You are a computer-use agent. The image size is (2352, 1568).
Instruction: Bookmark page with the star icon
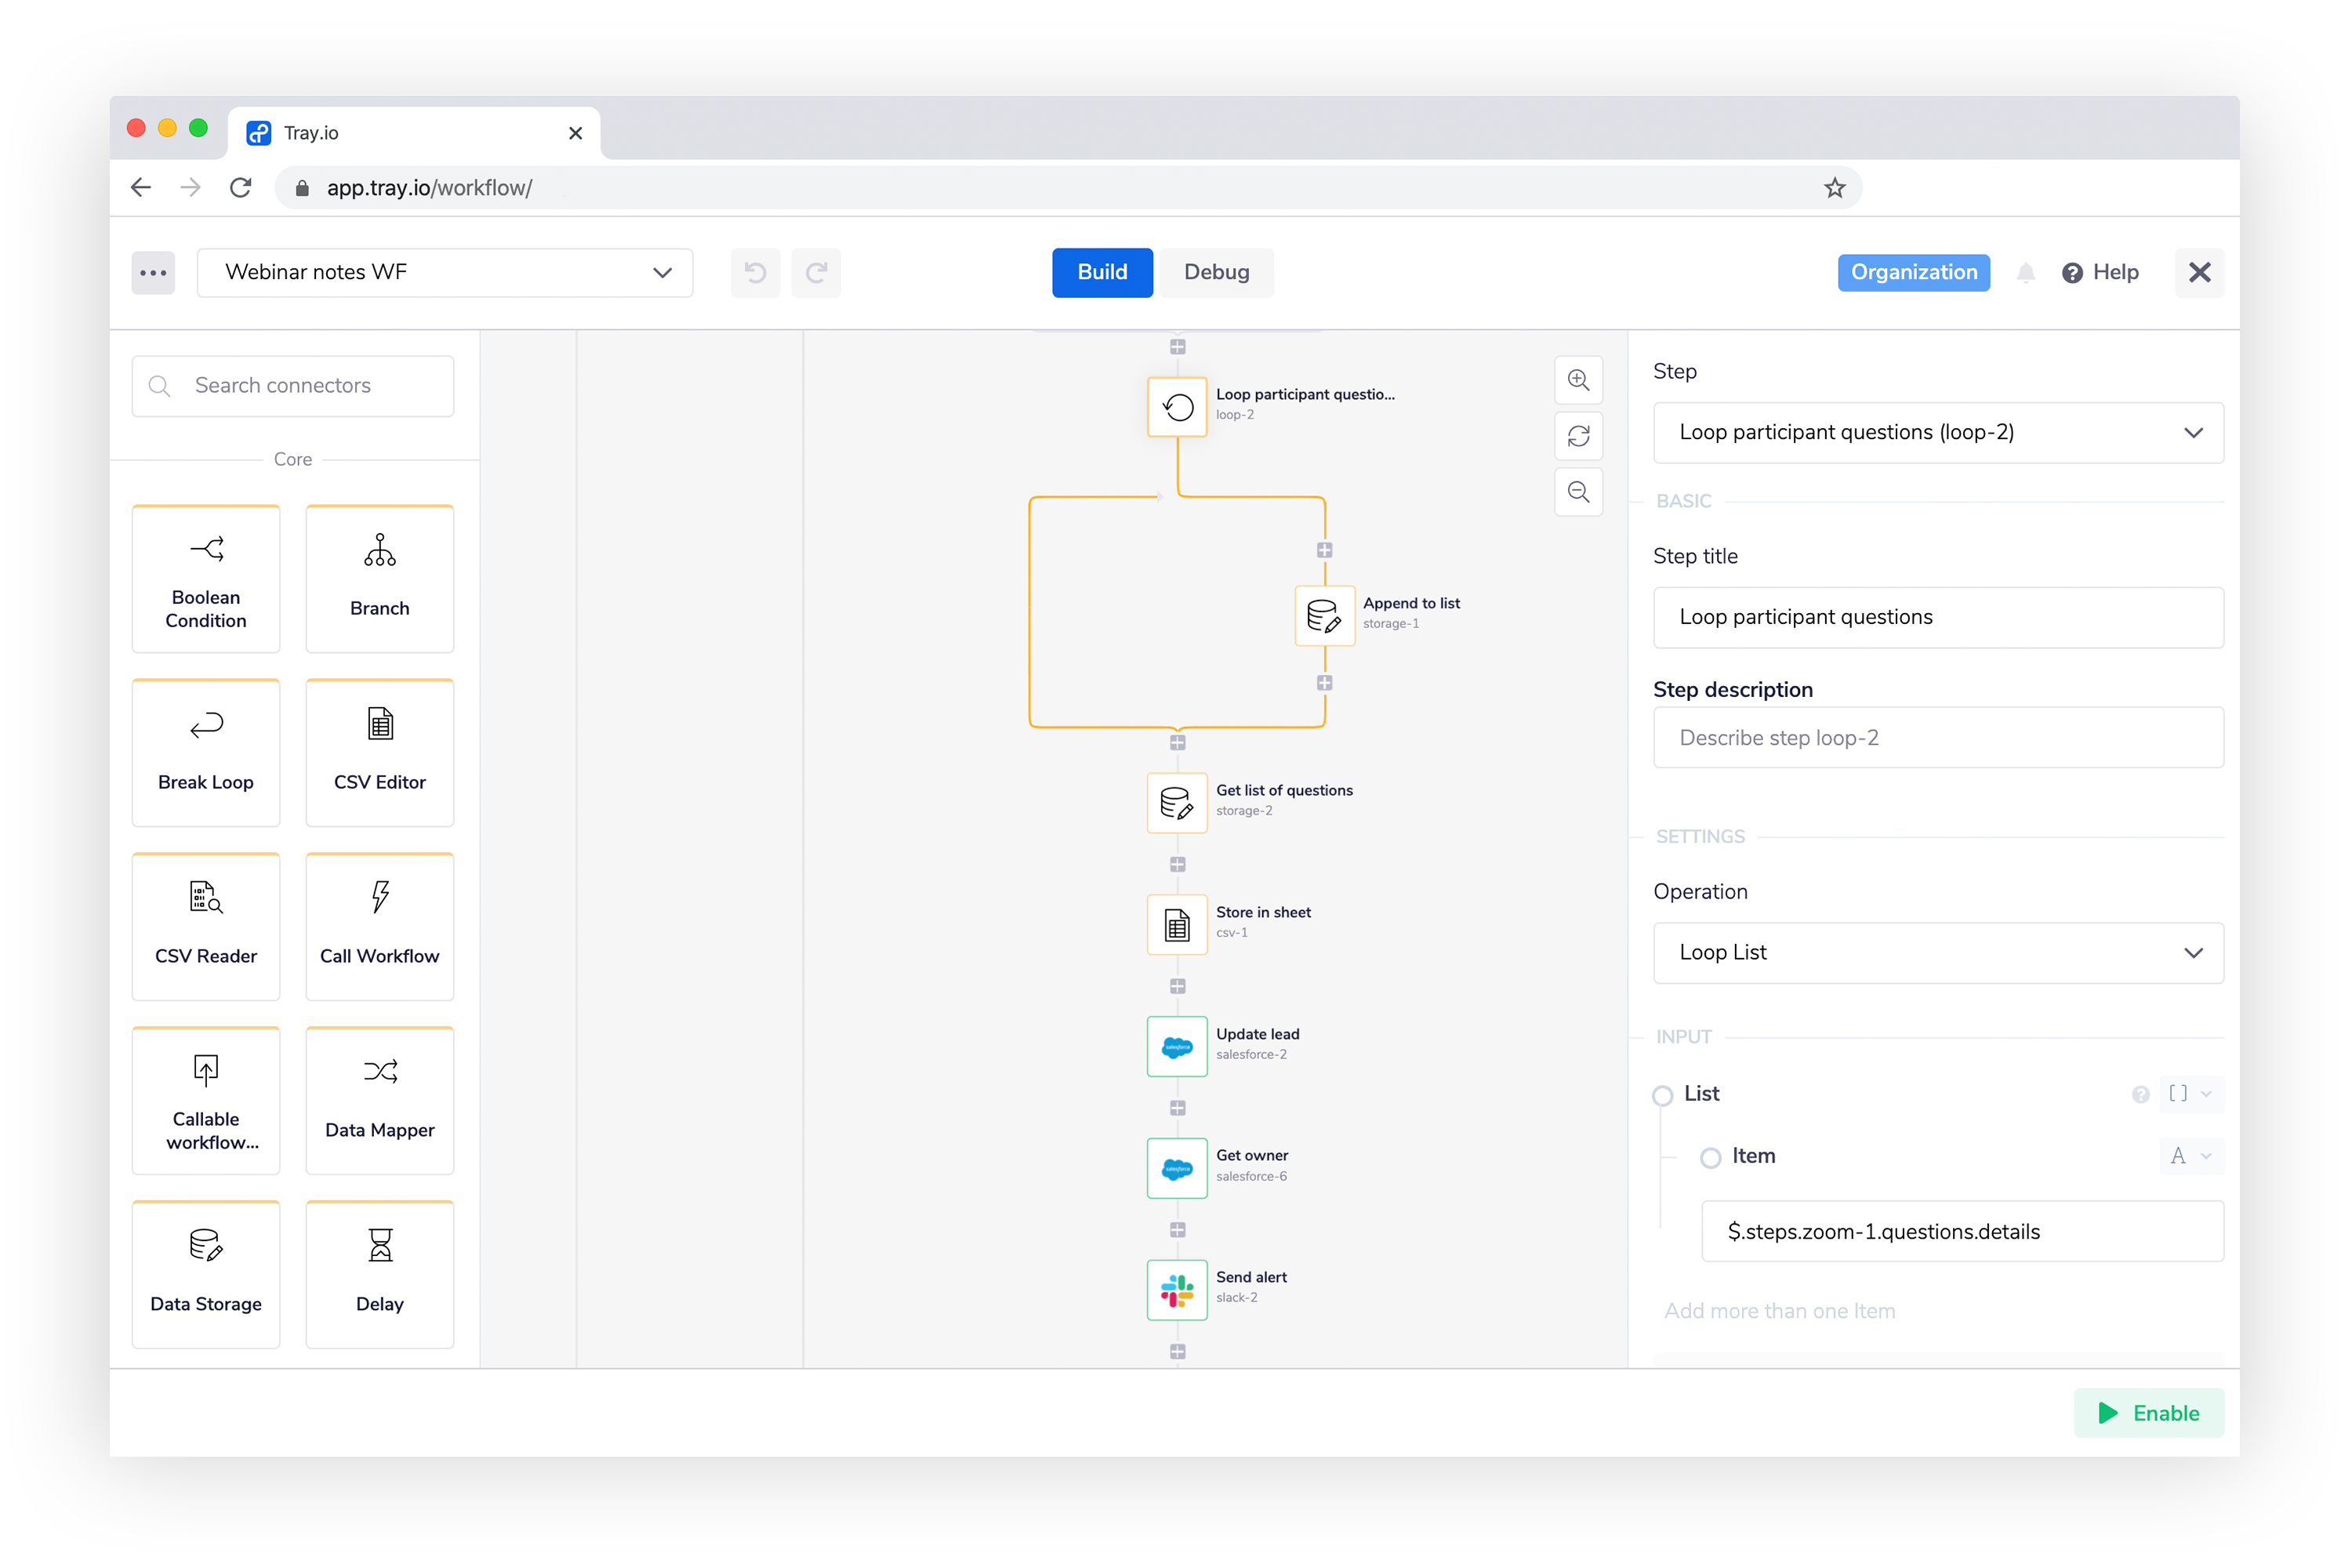click(x=1834, y=188)
